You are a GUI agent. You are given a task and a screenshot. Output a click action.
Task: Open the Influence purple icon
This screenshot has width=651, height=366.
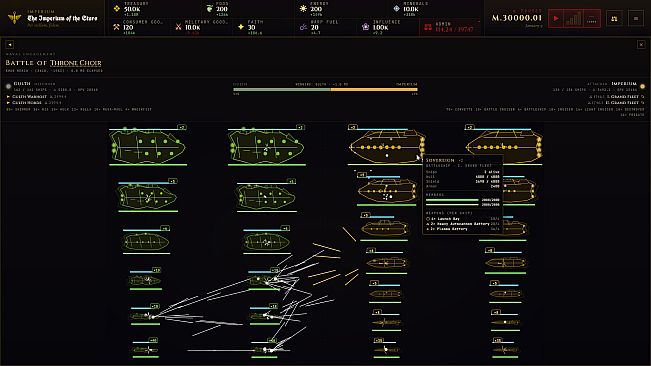(365, 27)
